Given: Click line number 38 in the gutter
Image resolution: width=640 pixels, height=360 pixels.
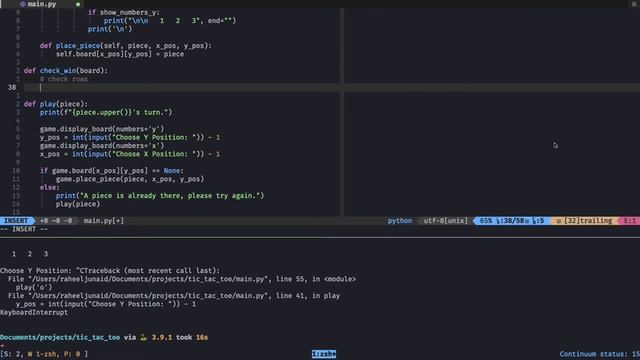Looking at the screenshot, I should point(12,87).
